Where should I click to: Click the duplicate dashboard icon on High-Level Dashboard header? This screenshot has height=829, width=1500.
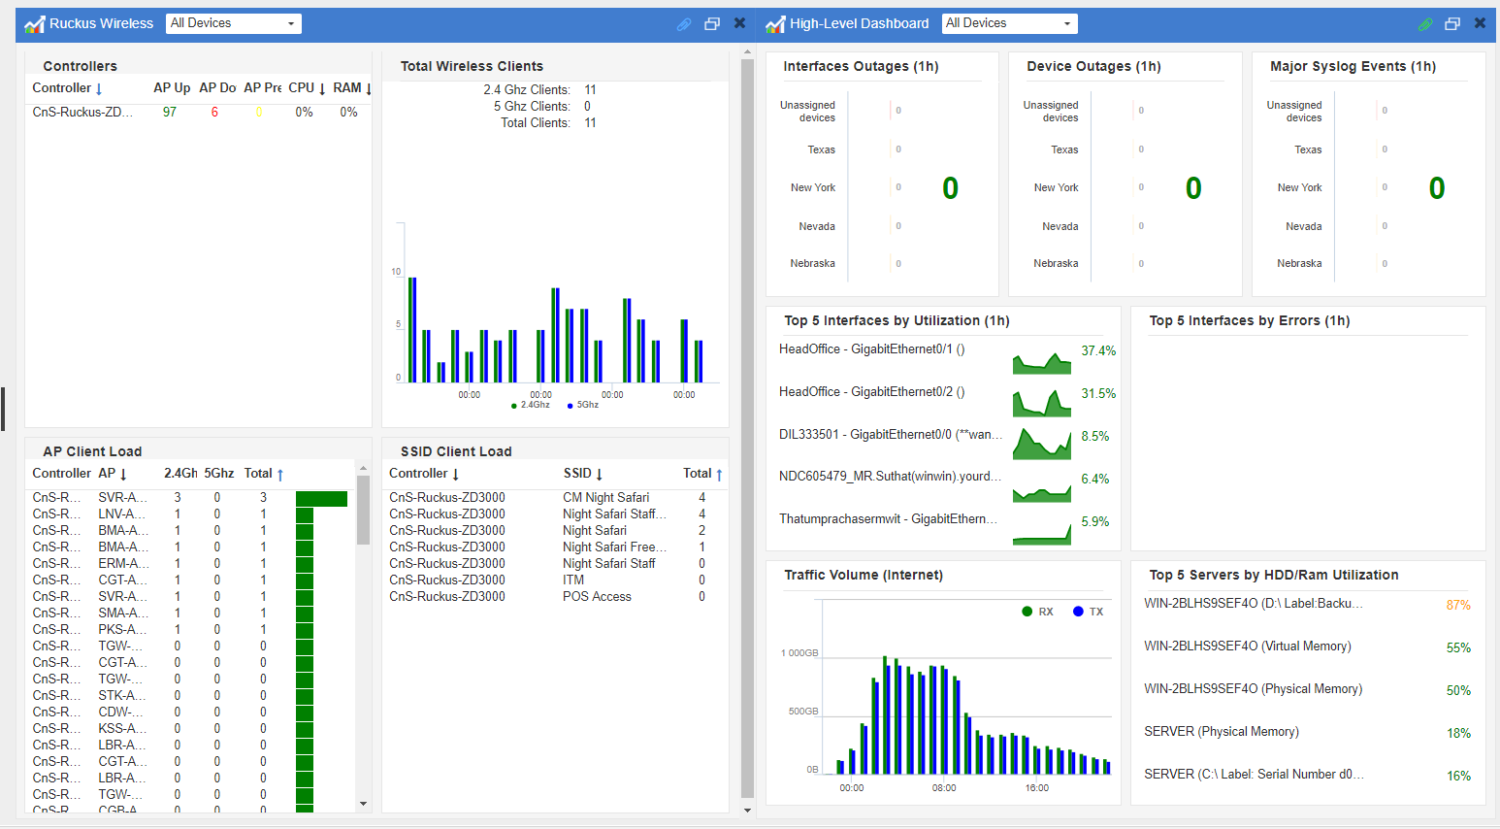coord(1452,22)
